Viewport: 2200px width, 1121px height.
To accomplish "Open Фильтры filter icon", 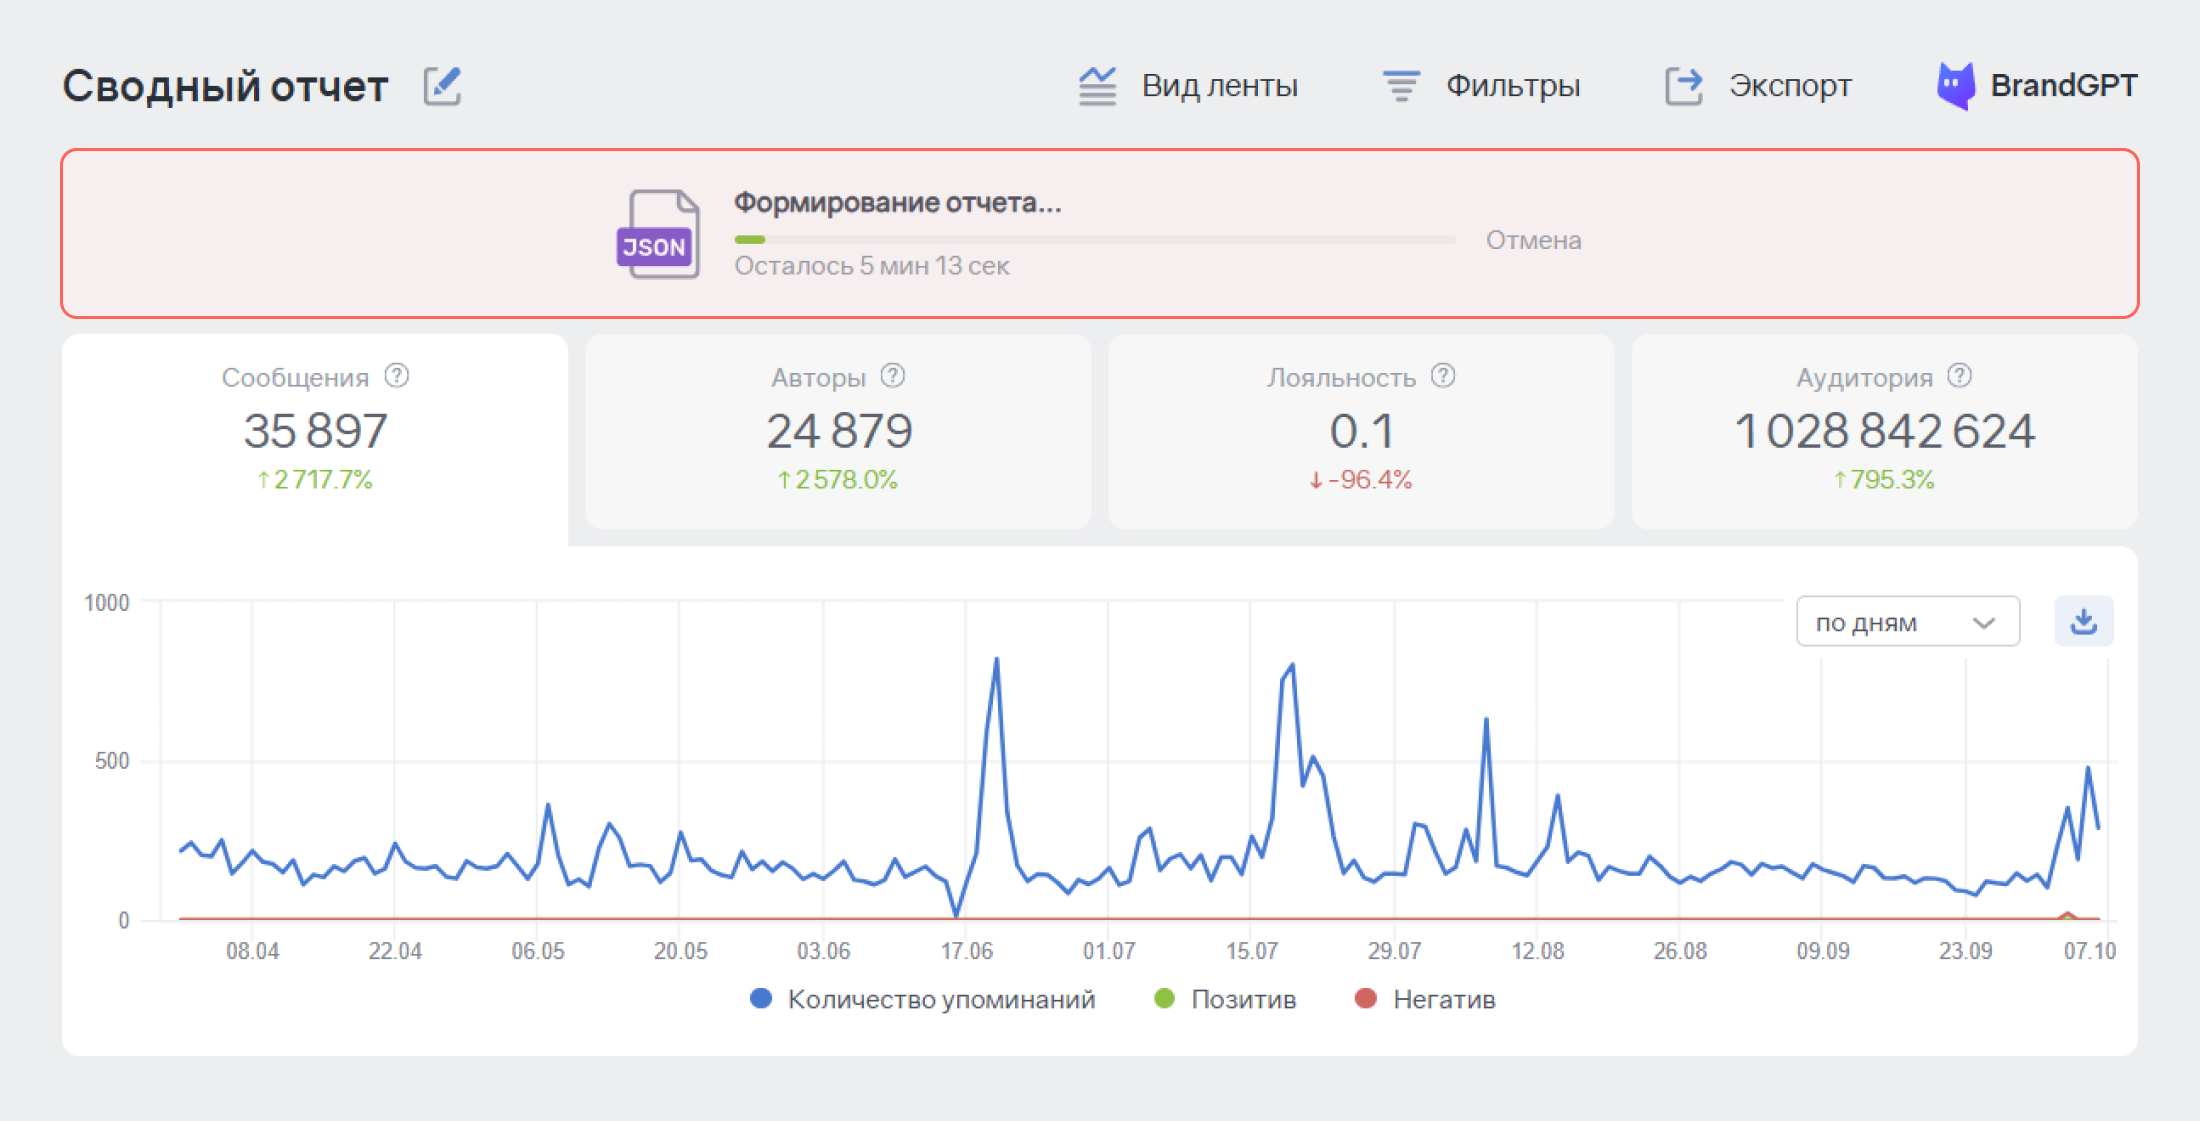I will click(1401, 86).
